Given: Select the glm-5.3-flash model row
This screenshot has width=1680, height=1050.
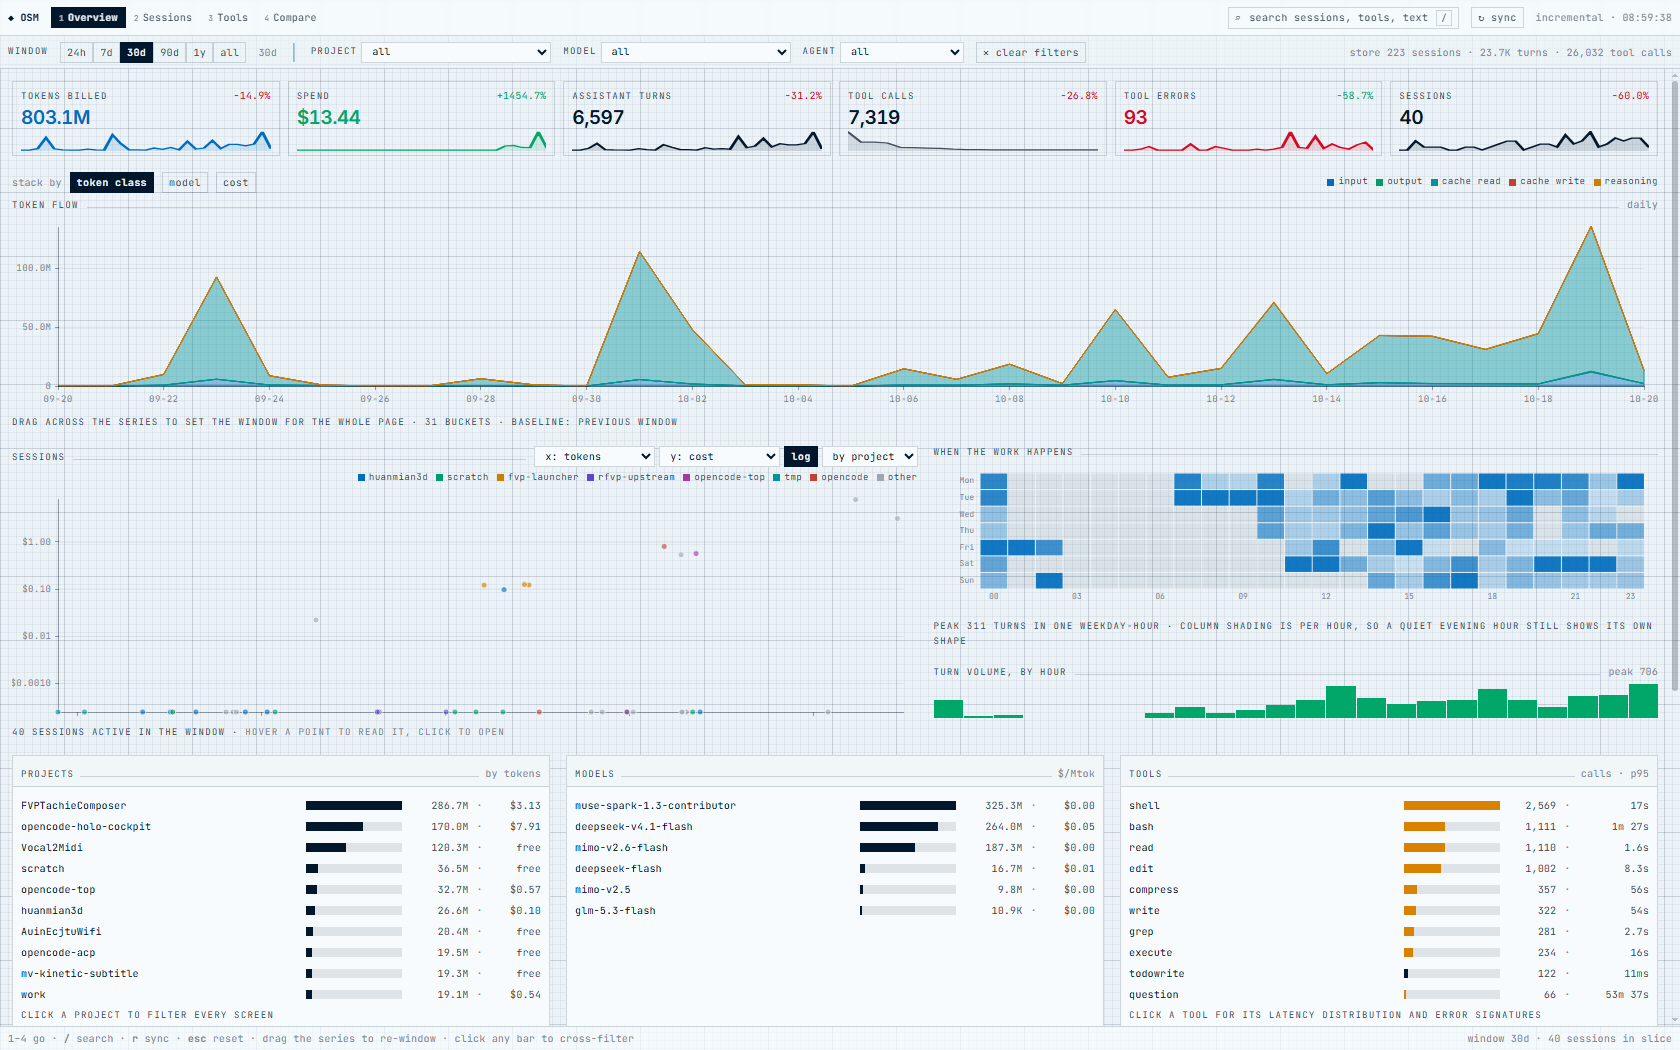Looking at the screenshot, I should point(835,910).
